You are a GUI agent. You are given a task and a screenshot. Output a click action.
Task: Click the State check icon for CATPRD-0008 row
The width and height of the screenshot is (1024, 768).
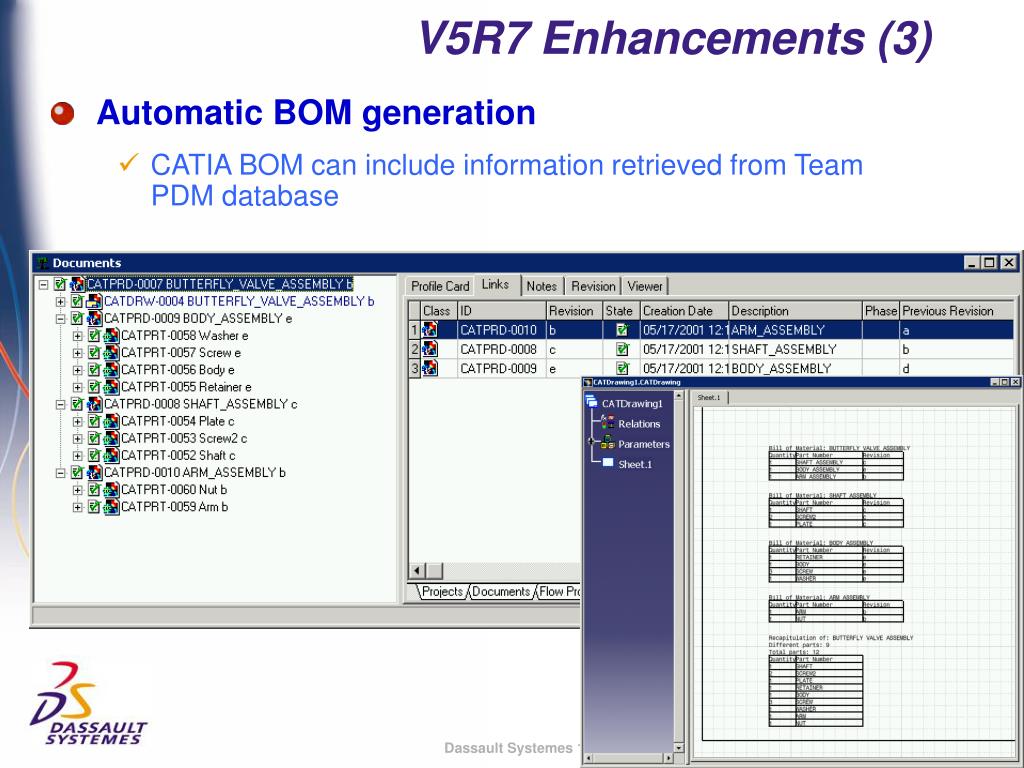(622, 349)
